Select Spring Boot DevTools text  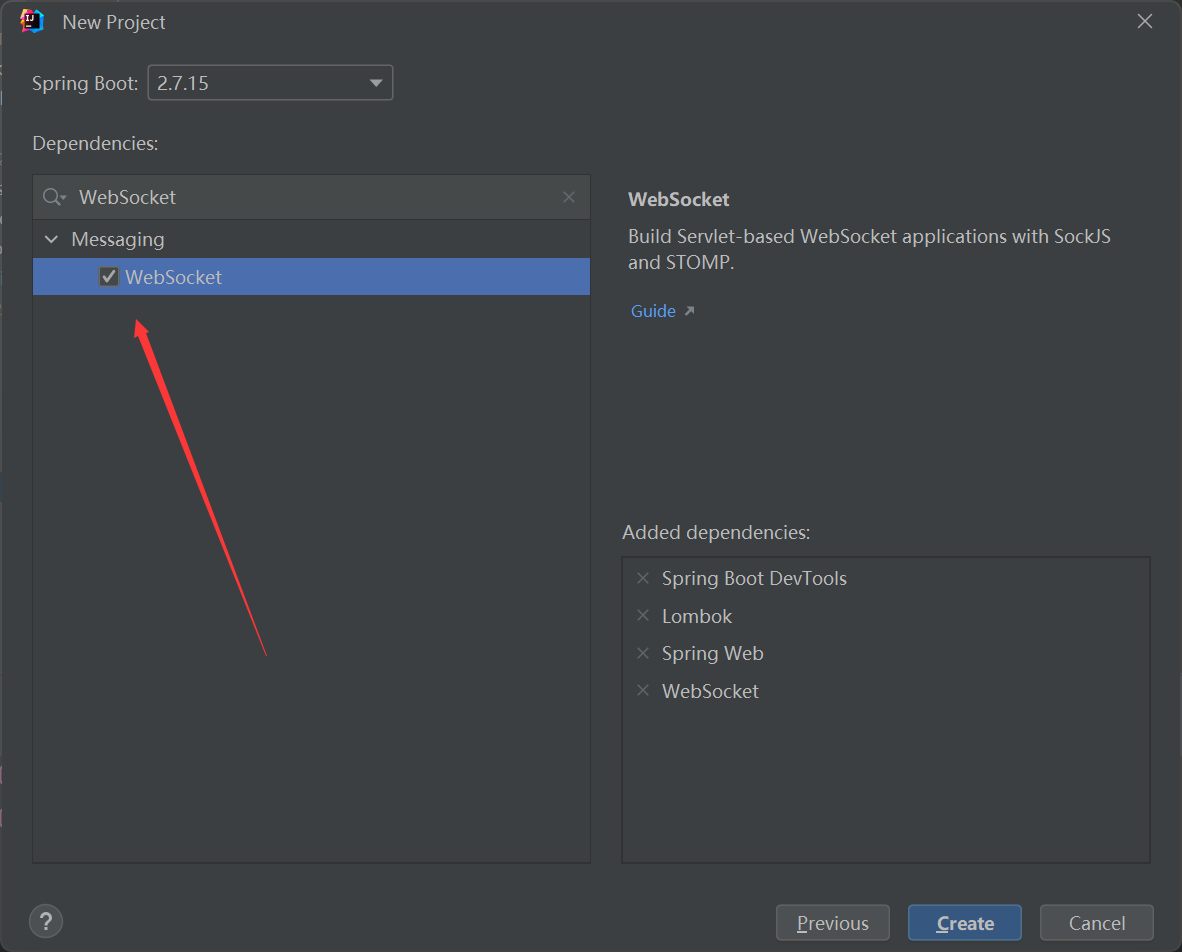pyautogui.click(x=754, y=578)
